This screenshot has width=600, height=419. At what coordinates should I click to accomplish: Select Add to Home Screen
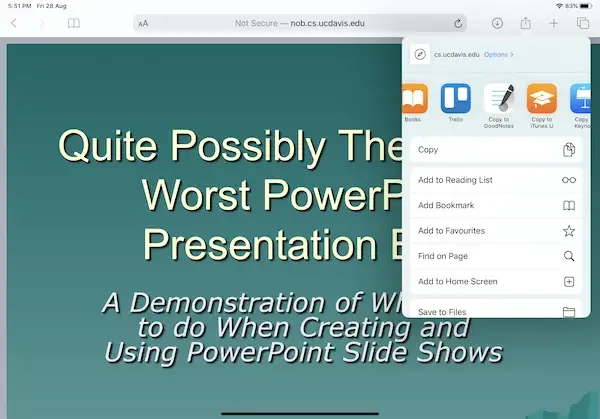tap(496, 282)
